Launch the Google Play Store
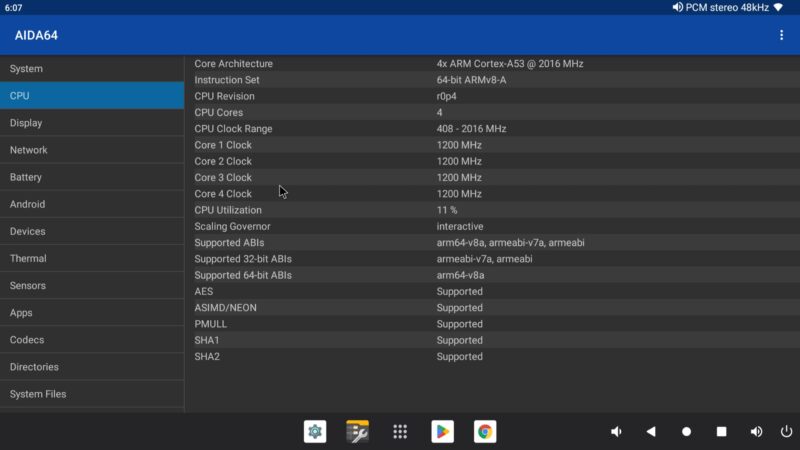The height and width of the screenshot is (450, 800). (442, 432)
